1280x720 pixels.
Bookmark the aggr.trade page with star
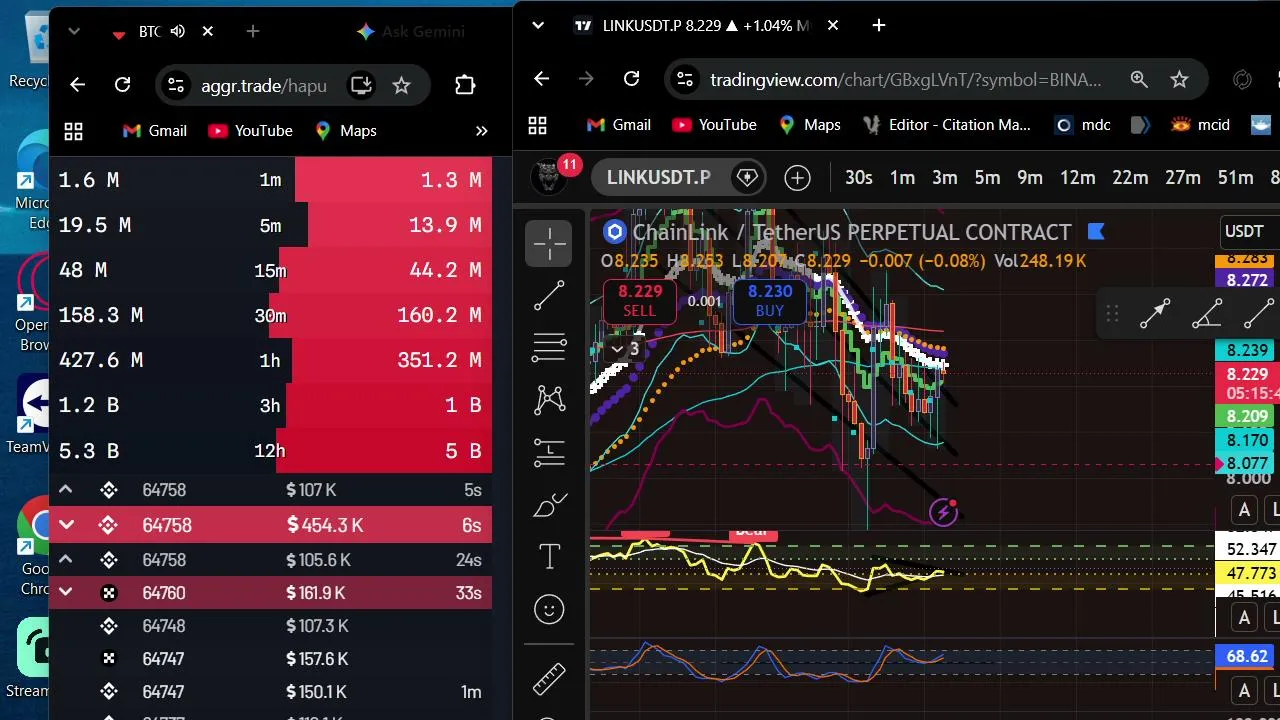(x=401, y=85)
